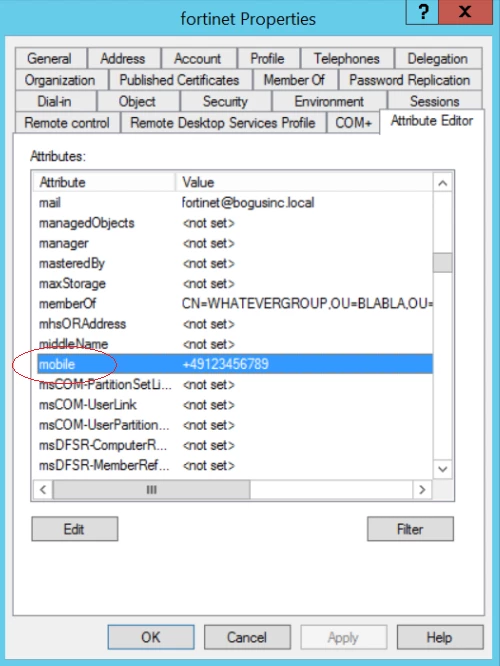Click the scroll right arrow
The width and height of the screenshot is (500, 666).
(x=422, y=490)
